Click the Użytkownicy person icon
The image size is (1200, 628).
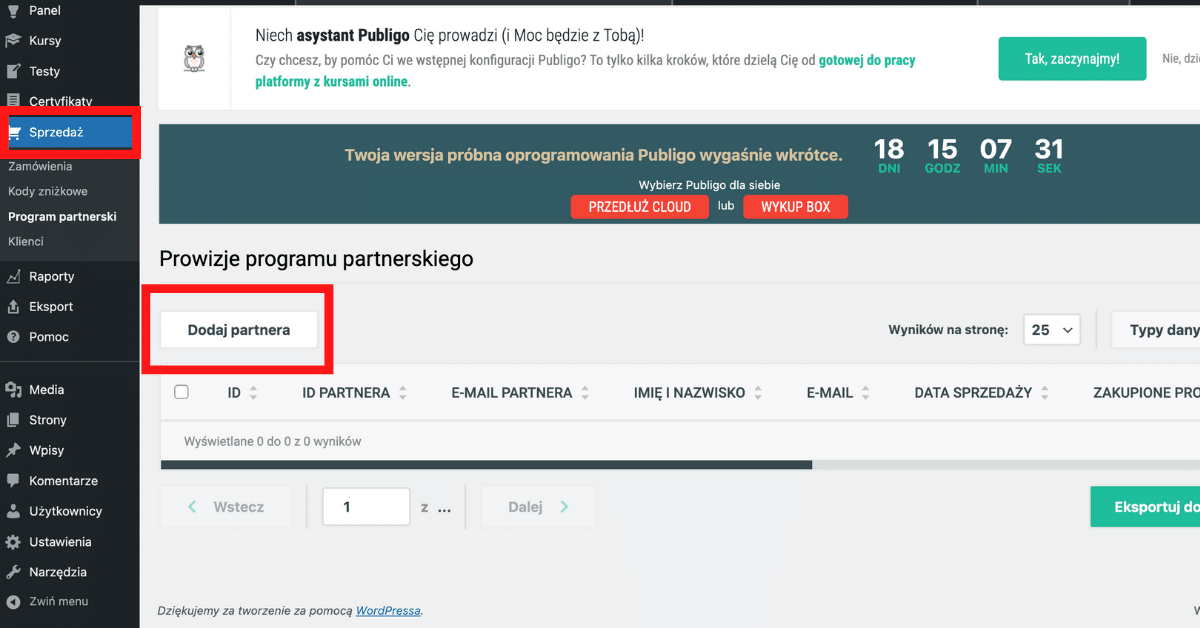coord(13,511)
